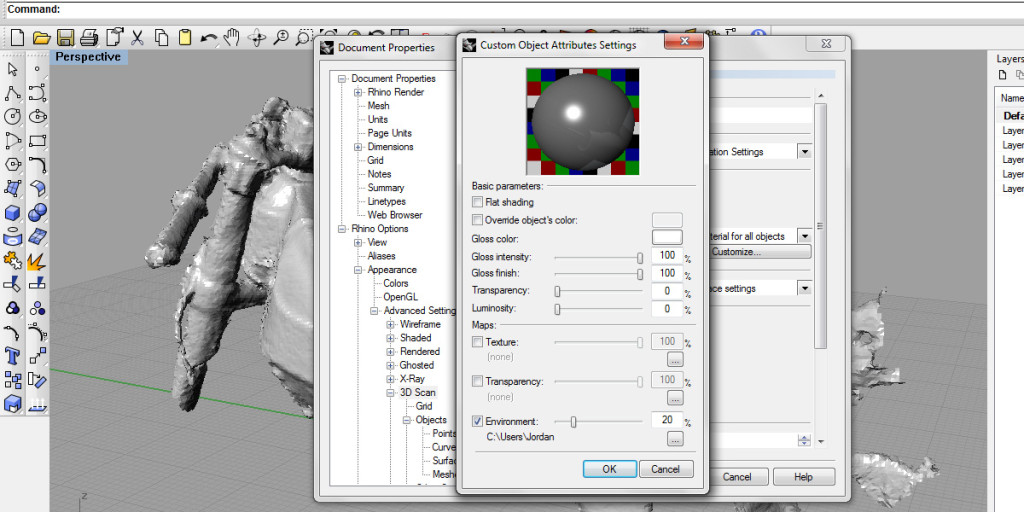1024x512 pixels.
Task: Click the Undo arrow icon
Action: point(209,38)
